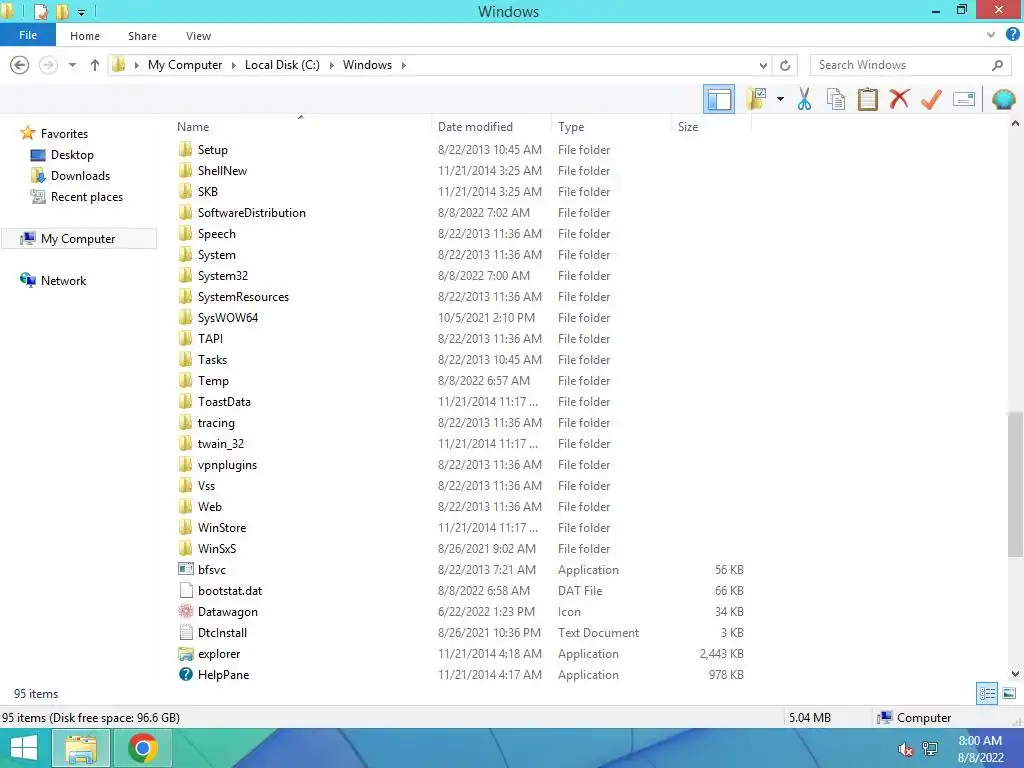The width and height of the screenshot is (1024, 768).
Task: Click the New folder quick access icon
Action: 62,12
